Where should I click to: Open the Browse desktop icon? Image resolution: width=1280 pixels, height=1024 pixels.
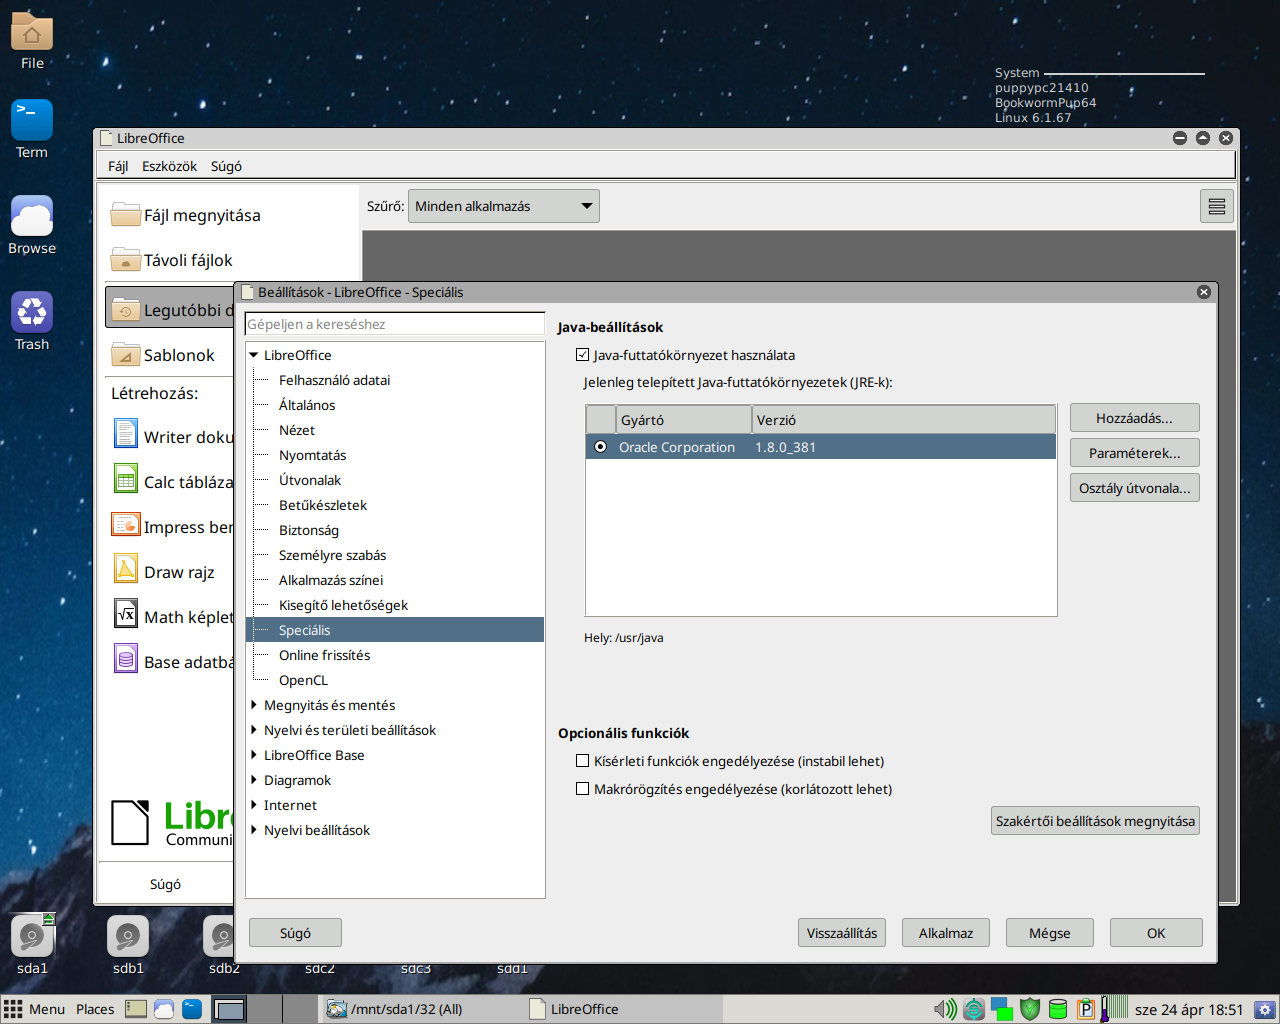[32, 216]
